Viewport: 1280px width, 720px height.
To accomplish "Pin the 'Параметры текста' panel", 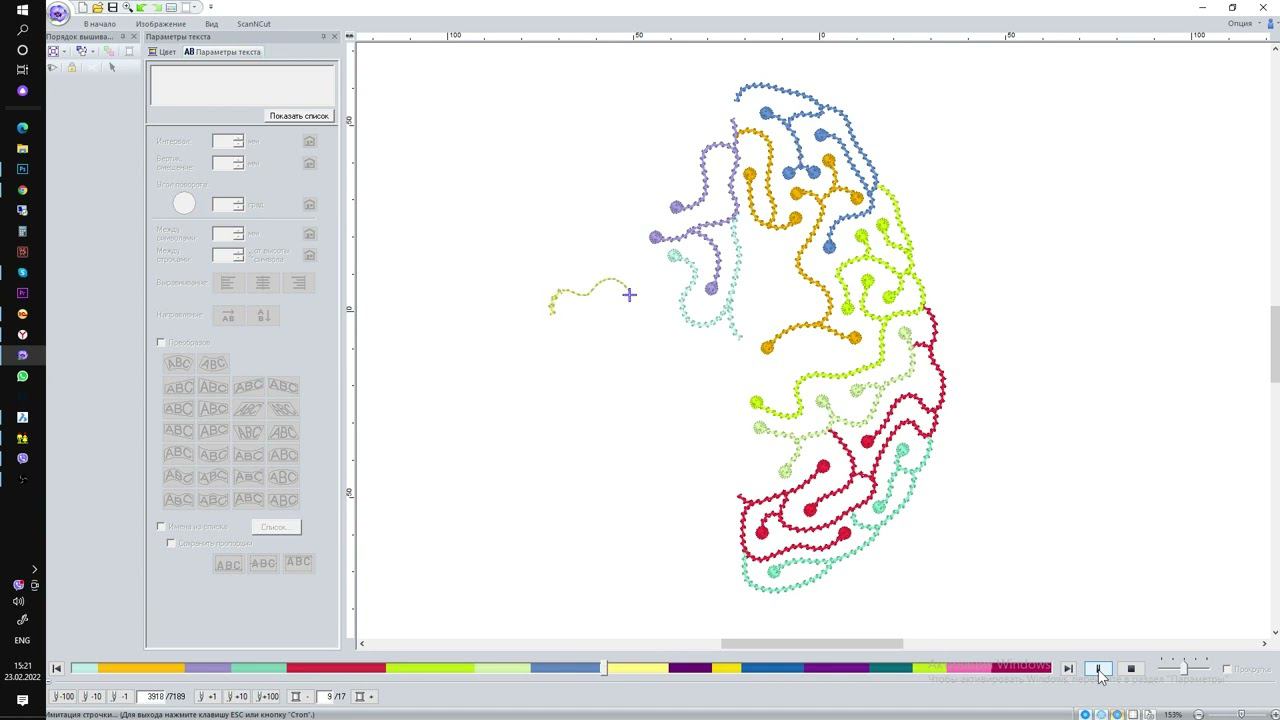I will [323, 37].
